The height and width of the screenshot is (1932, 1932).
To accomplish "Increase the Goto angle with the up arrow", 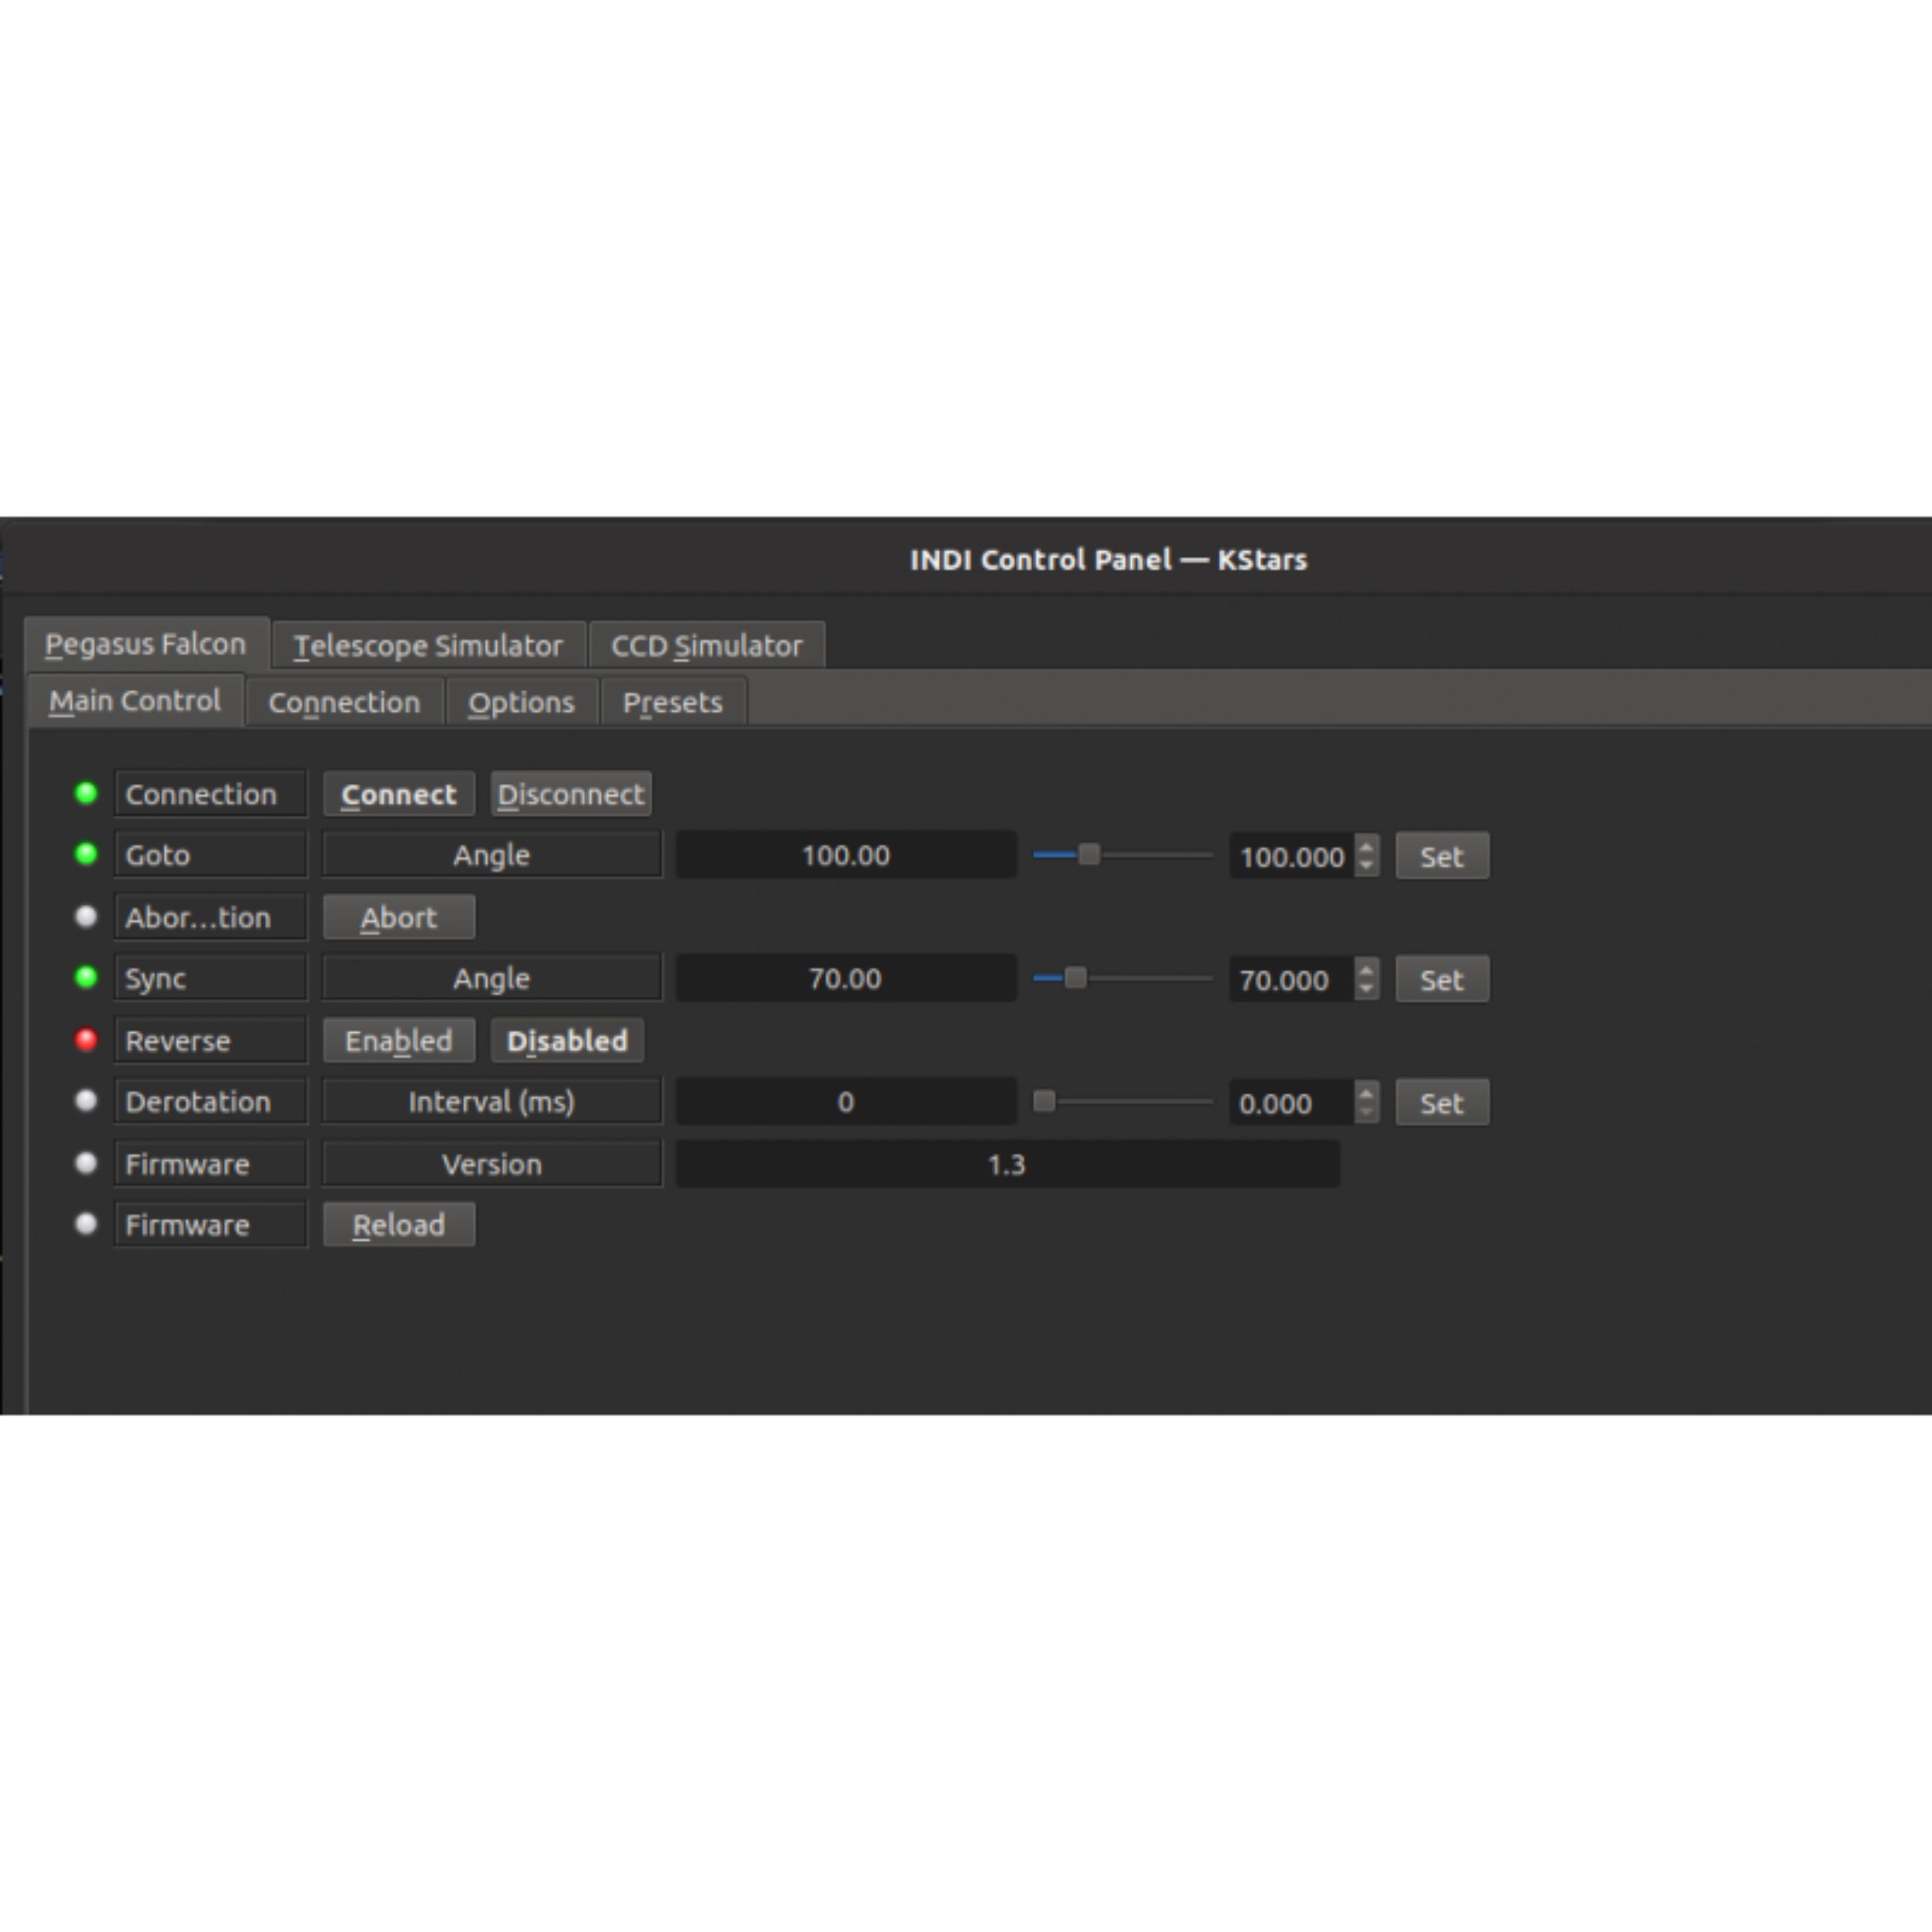I will click(x=1367, y=846).
